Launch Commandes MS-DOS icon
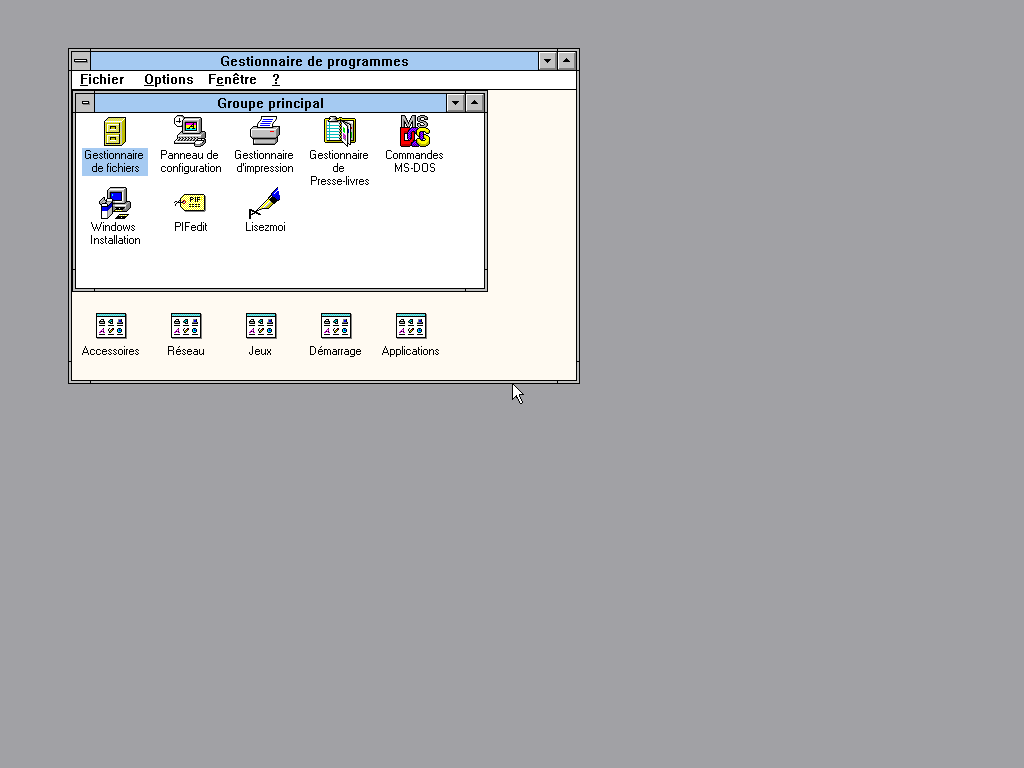Viewport: 1024px width, 768px height. click(x=414, y=132)
